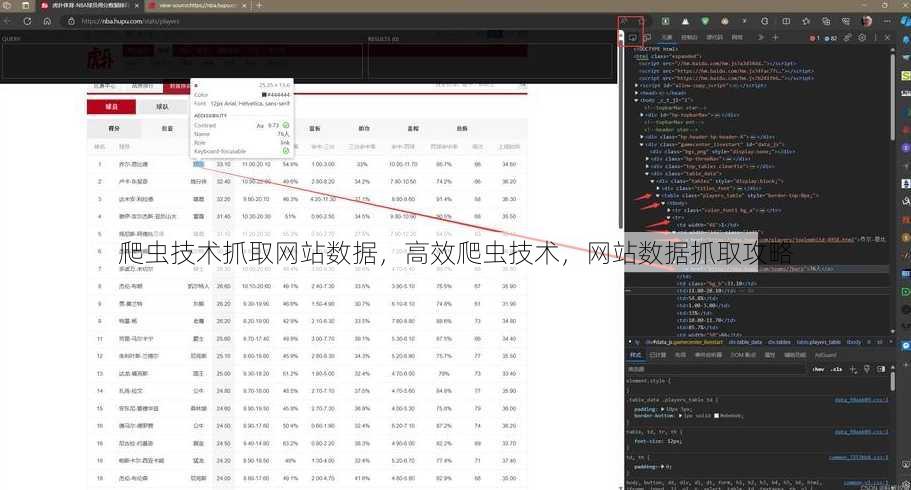Click the 11.00-20.10 cell in row 1
This screenshot has width=911, height=490.
tap(257, 164)
